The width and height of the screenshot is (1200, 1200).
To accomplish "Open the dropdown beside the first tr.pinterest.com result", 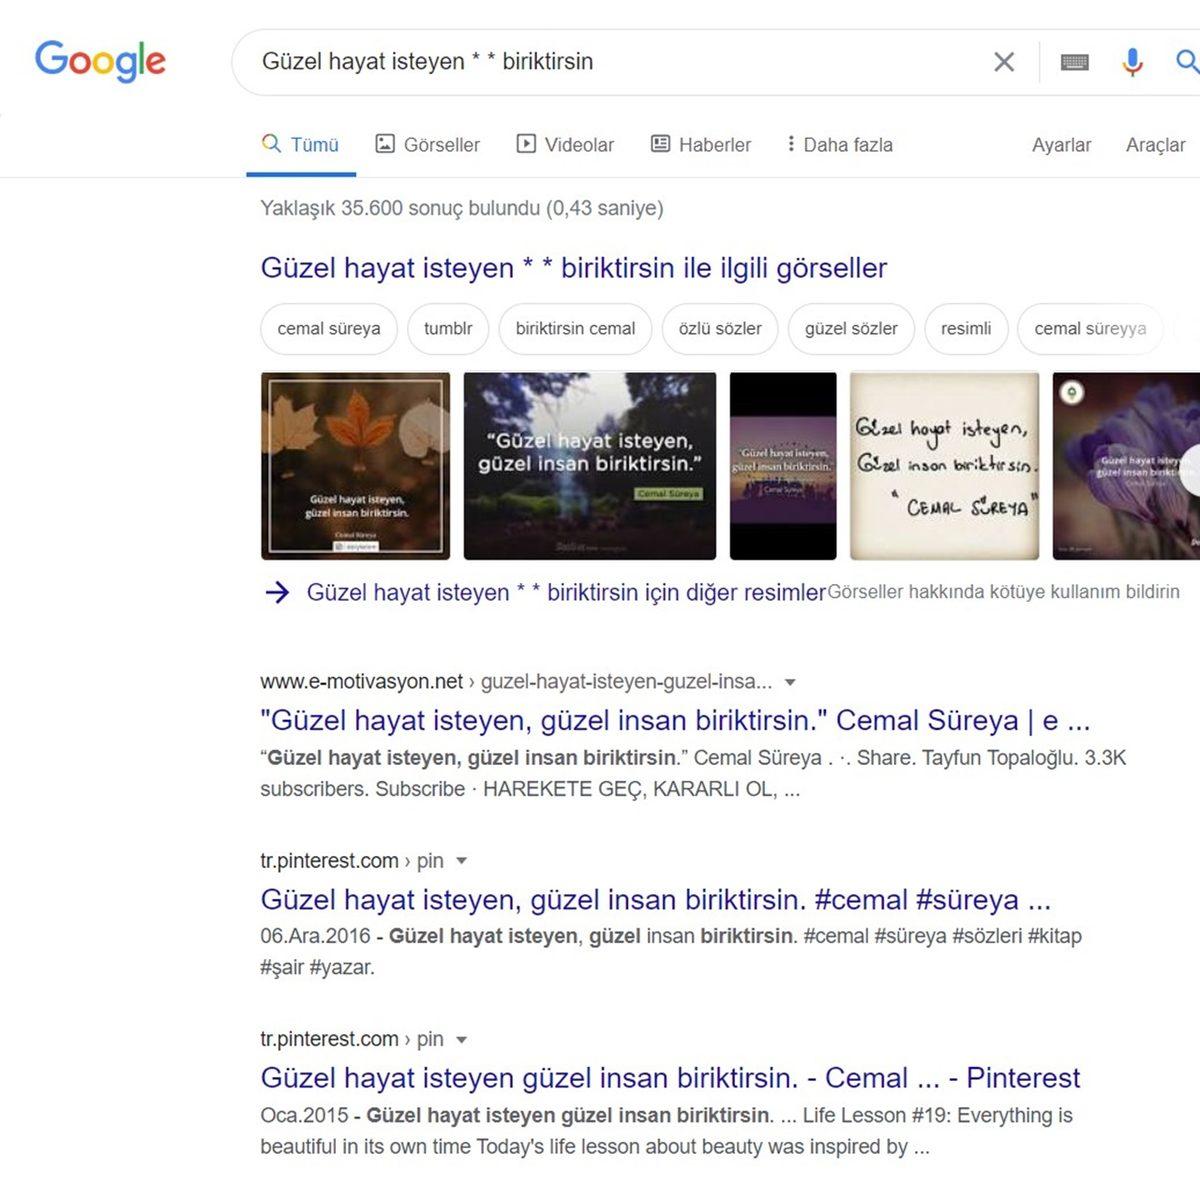I will [x=460, y=860].
